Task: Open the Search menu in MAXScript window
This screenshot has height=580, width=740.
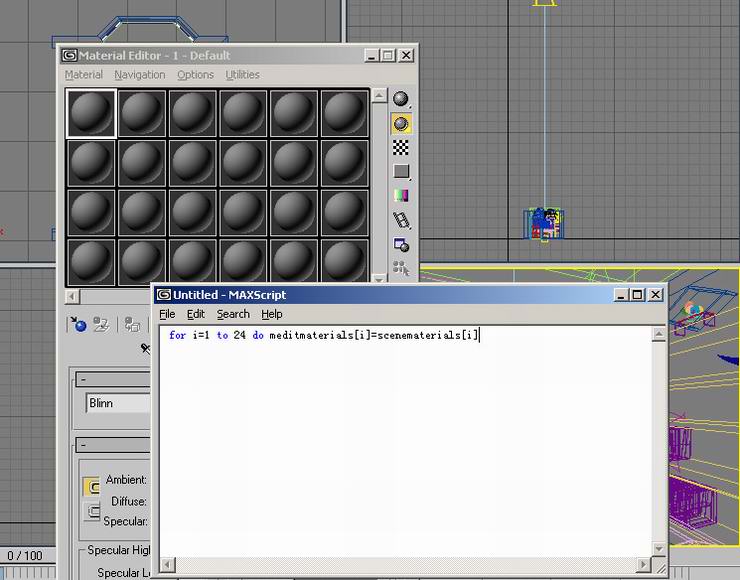Action: click(233, 314)
